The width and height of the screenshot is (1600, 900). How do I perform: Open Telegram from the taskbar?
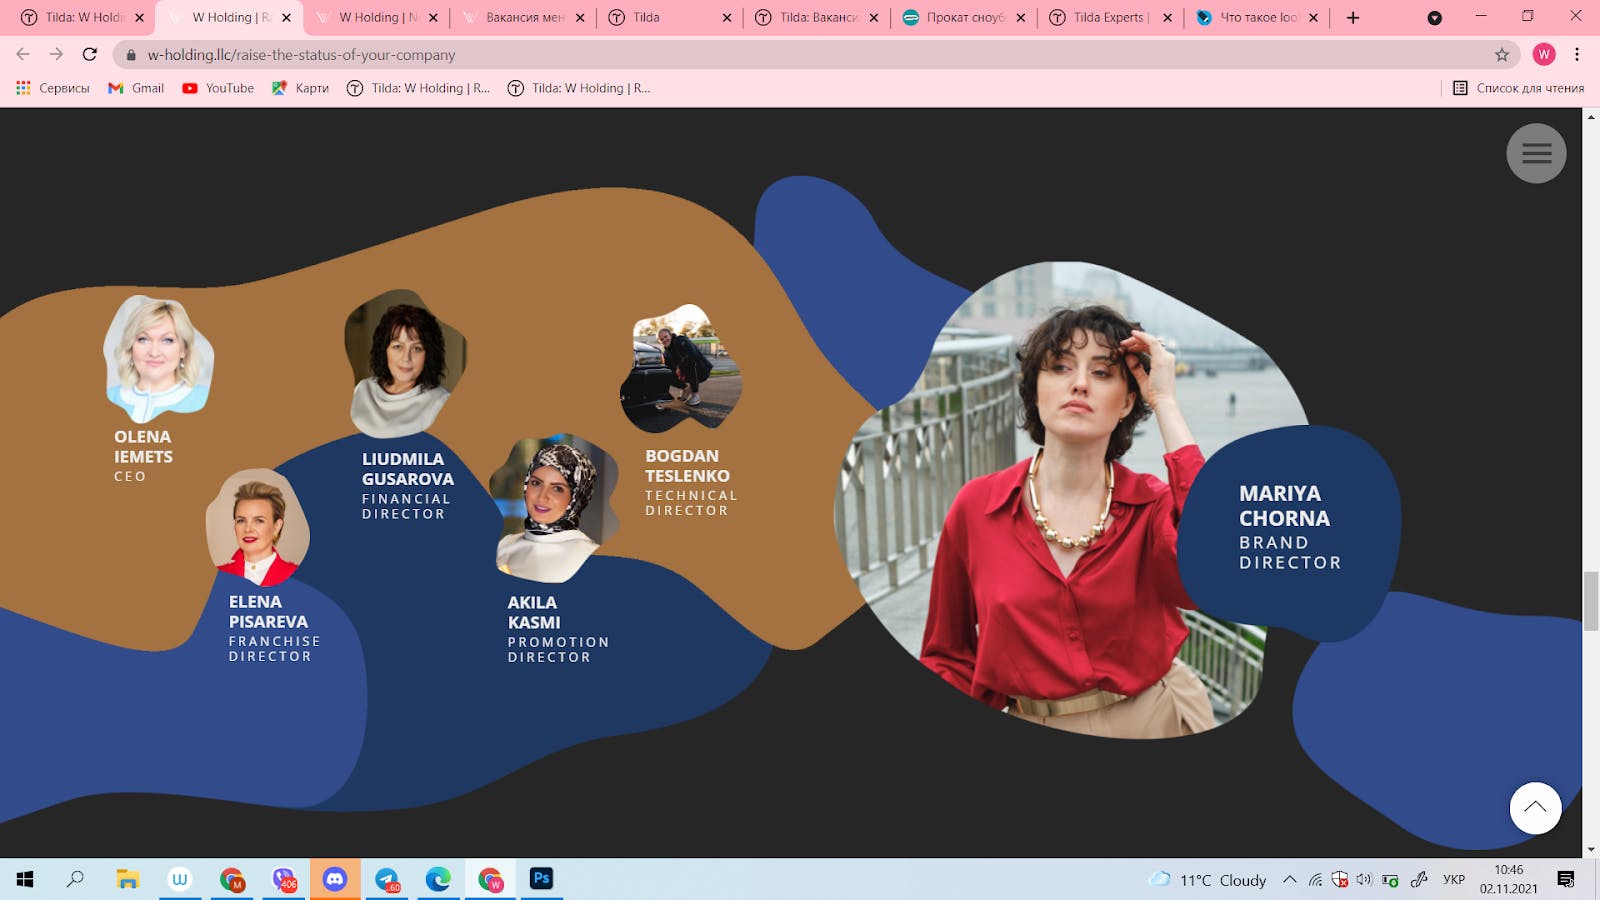(387, 879)
